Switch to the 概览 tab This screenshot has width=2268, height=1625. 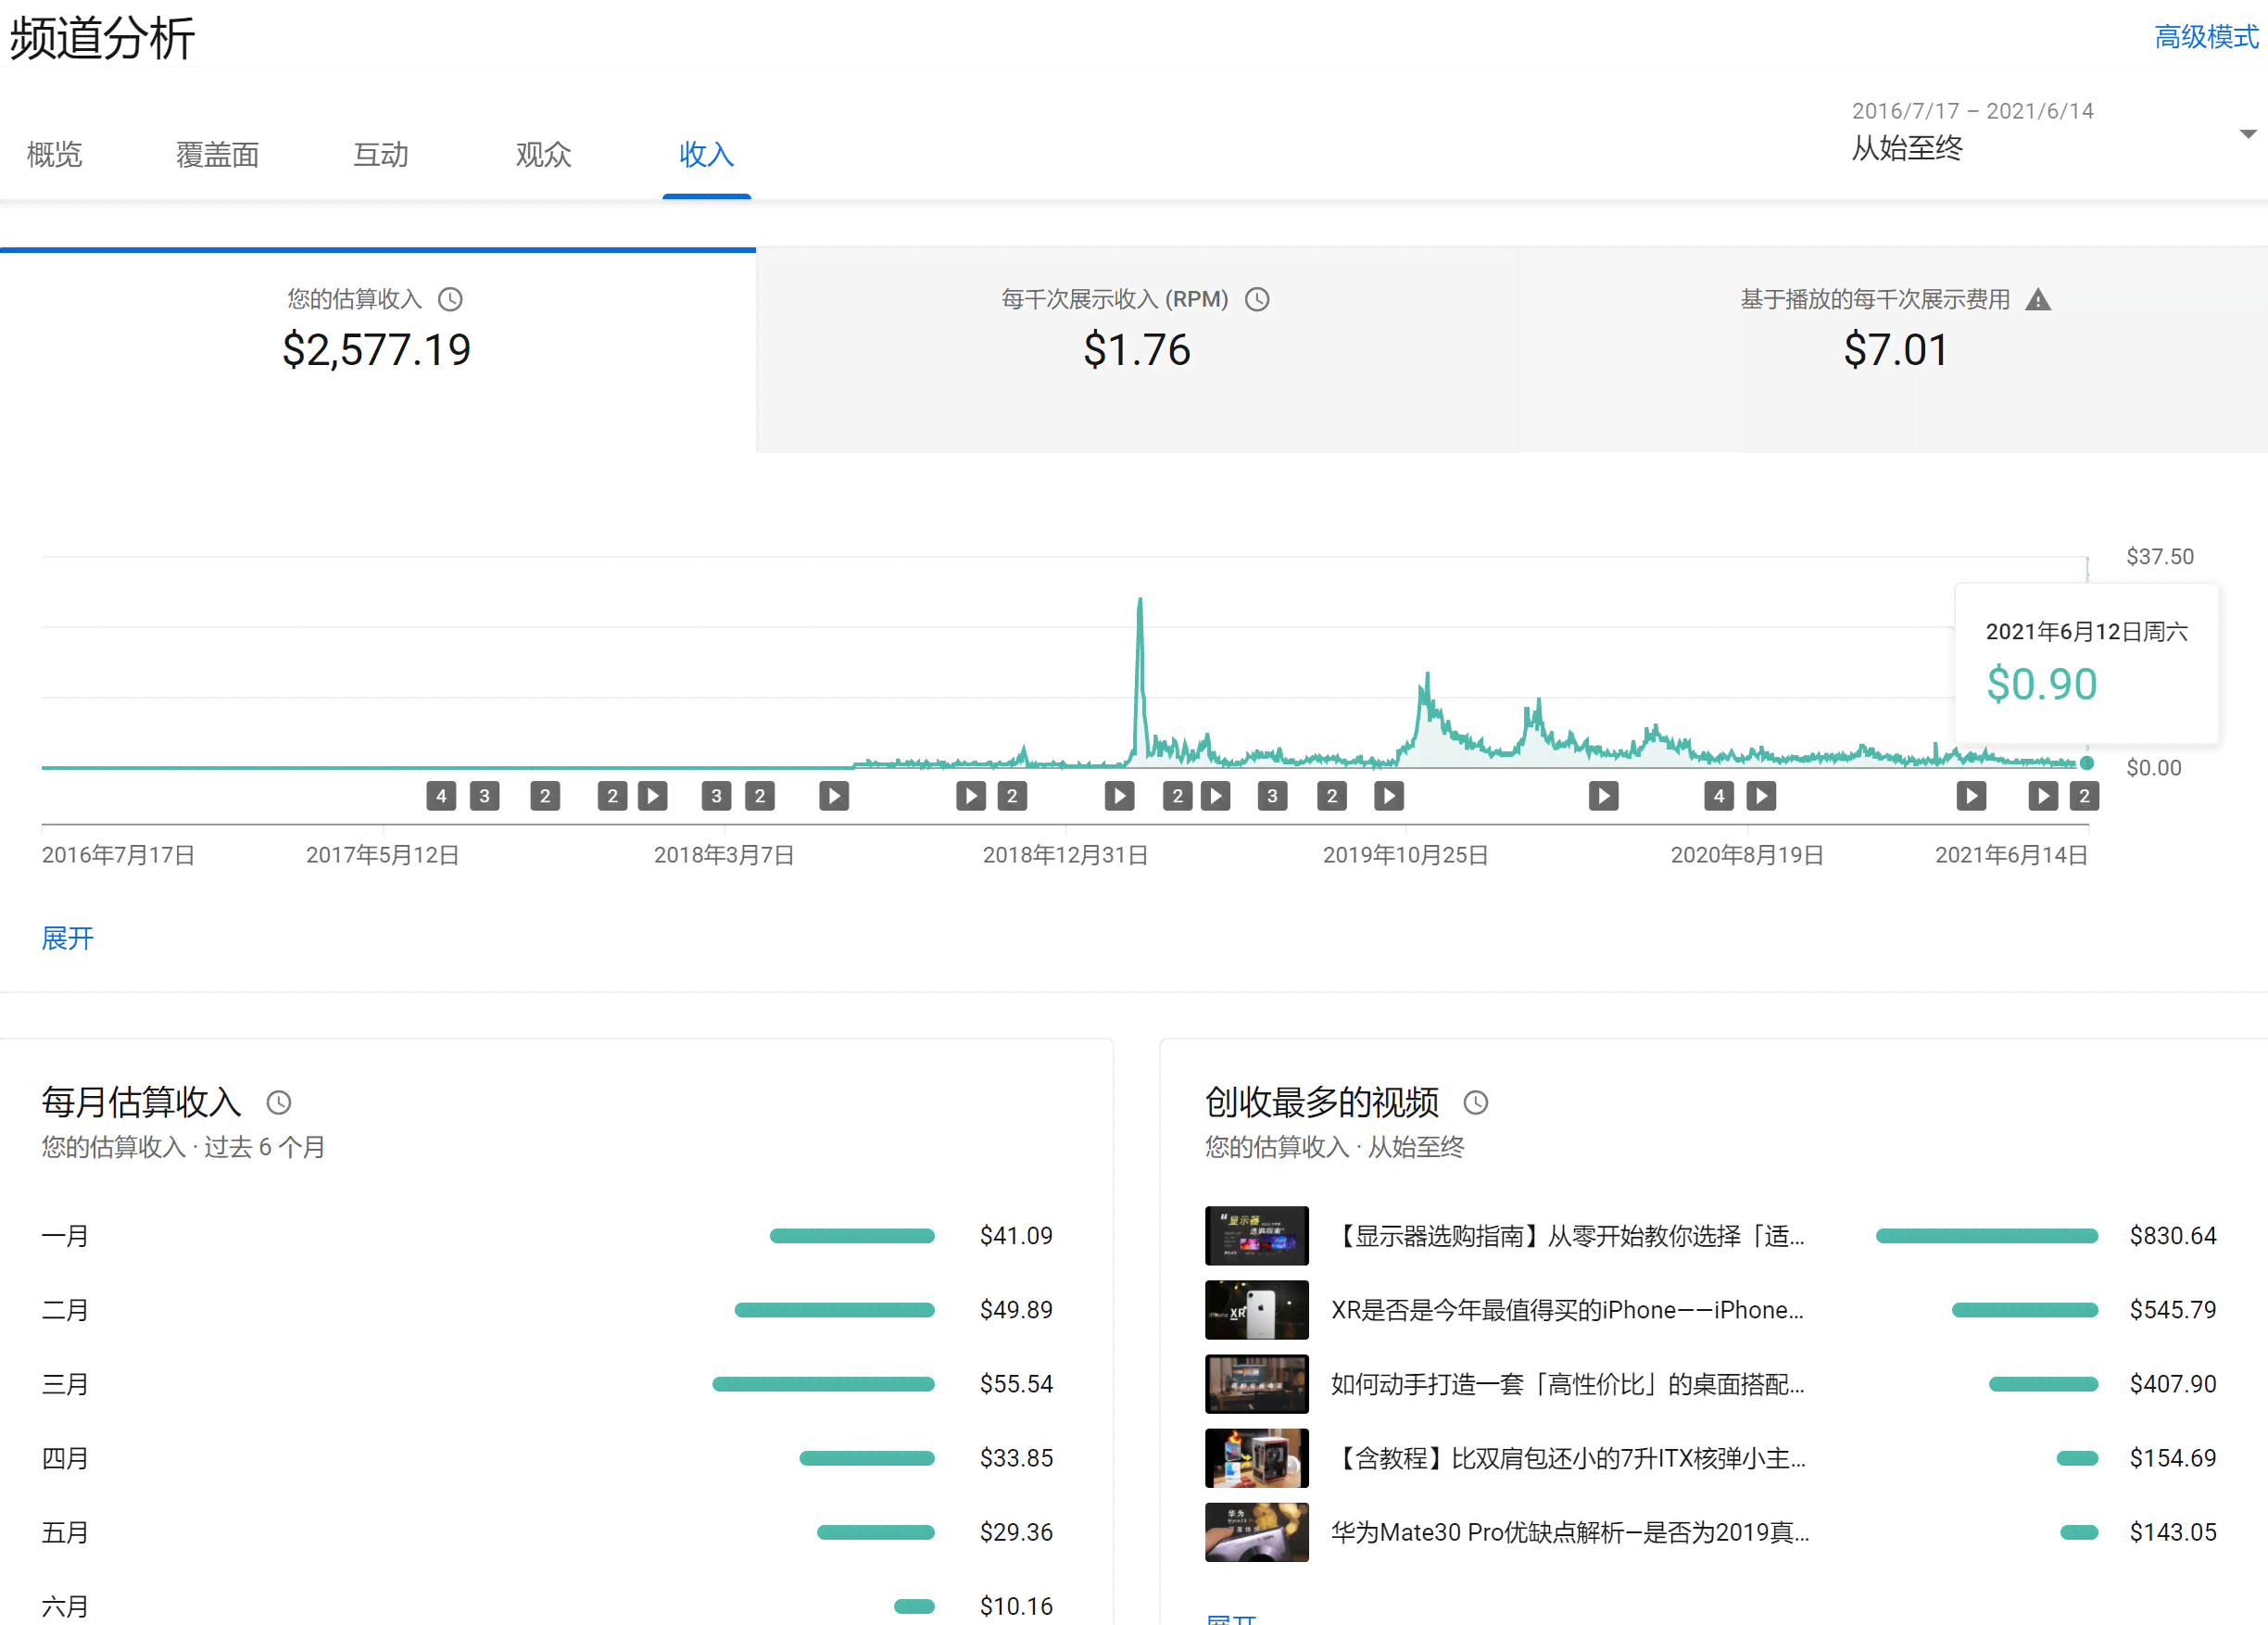point(54,154)
